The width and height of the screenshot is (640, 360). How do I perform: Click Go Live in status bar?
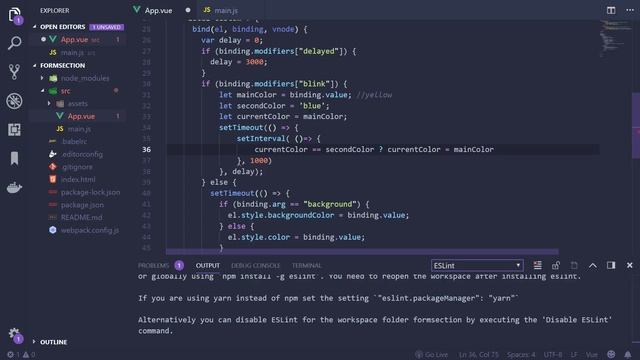431,355
